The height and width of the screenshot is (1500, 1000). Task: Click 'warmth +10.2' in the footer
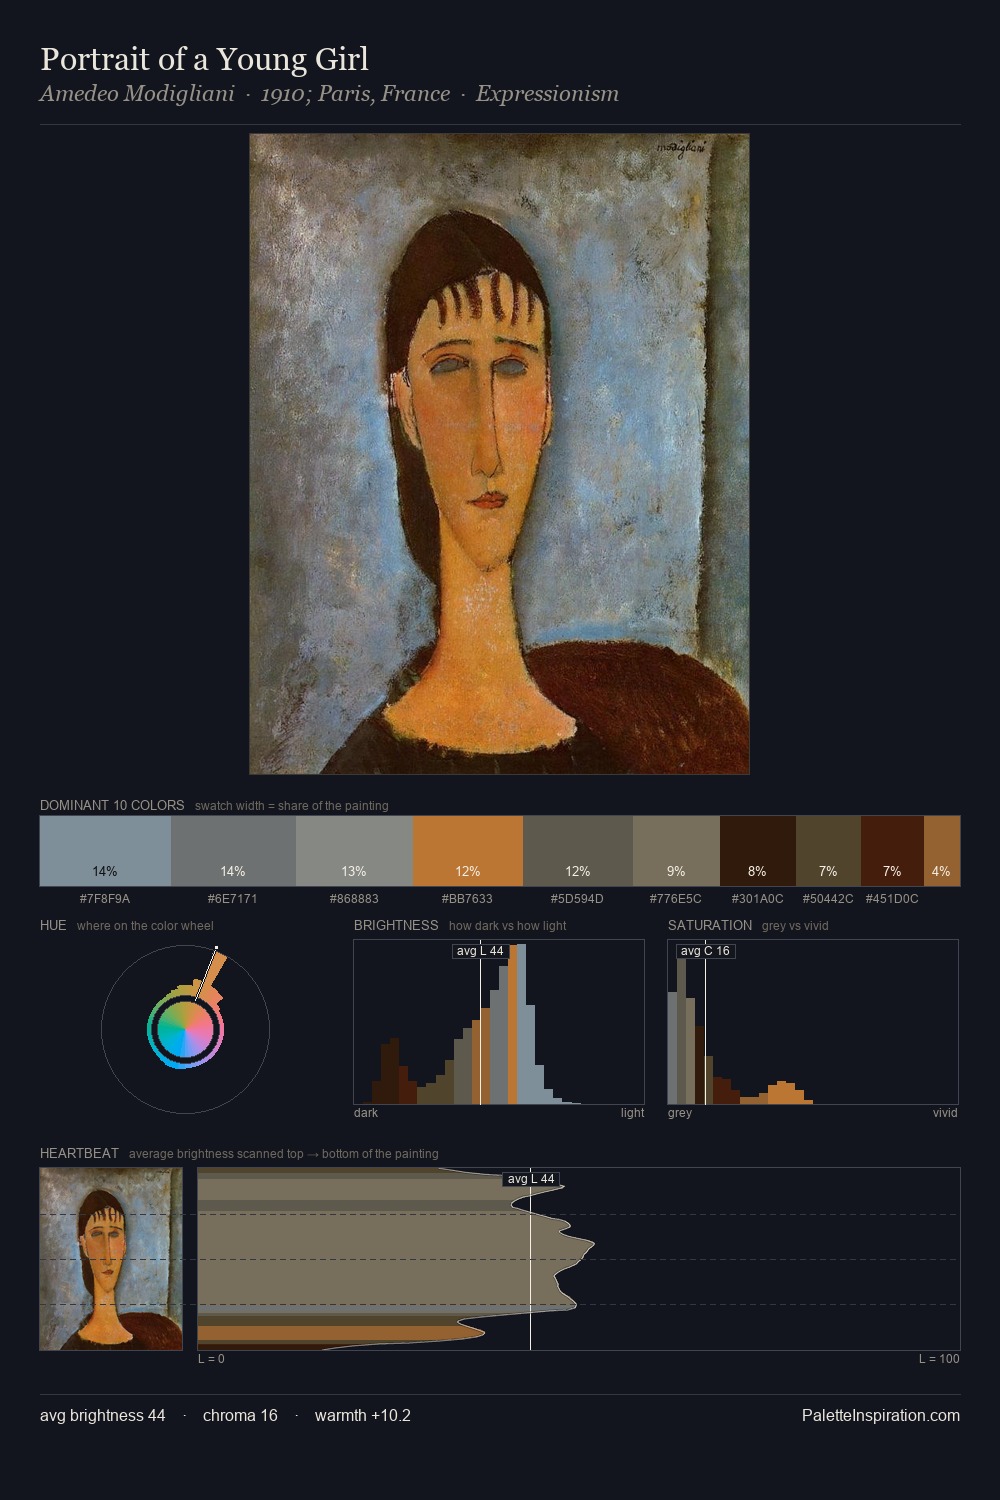[363, 1415]
